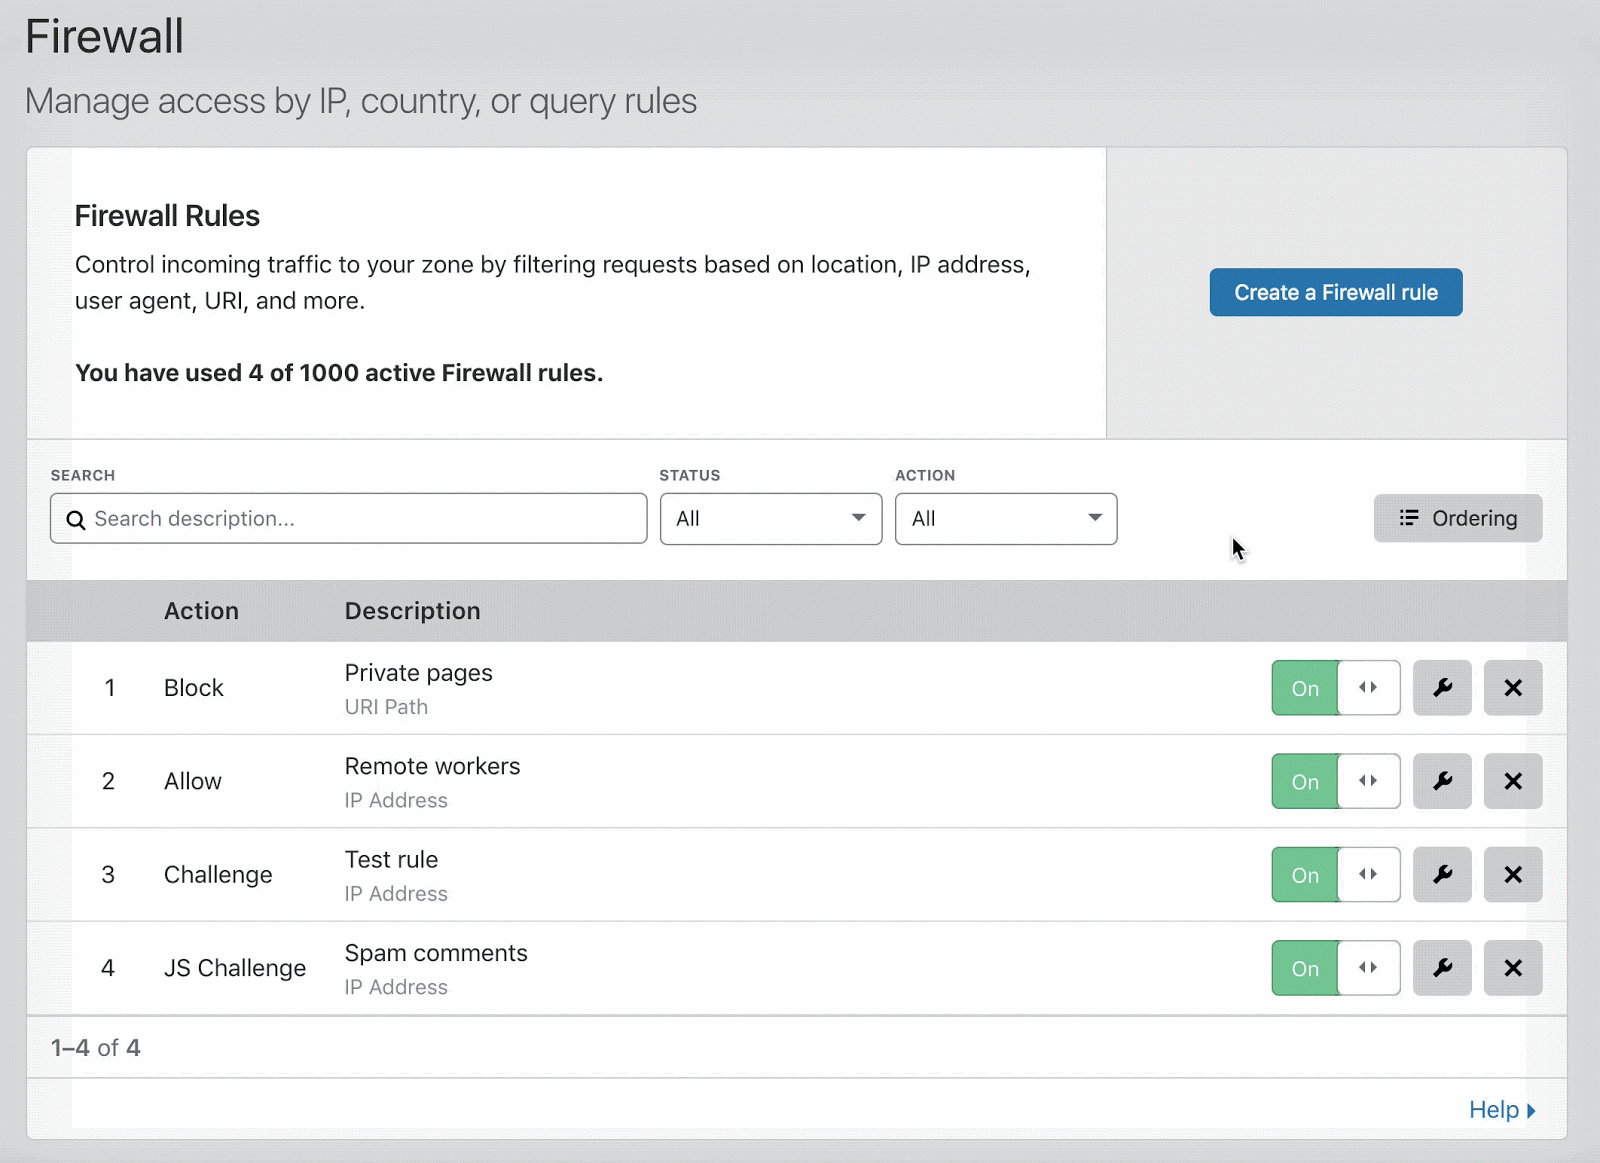Click the Ordering control

tap(1457, 518)
